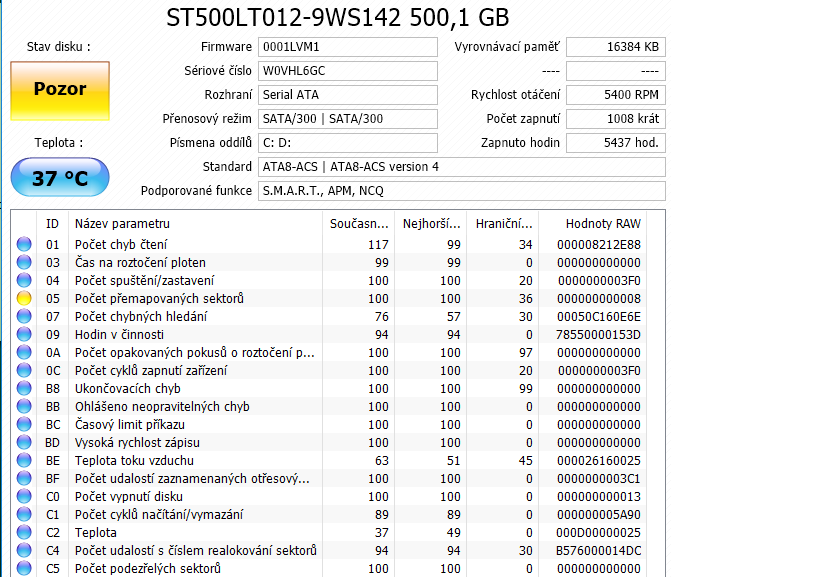Click the status orb for row C4

(x=24, y=550)
